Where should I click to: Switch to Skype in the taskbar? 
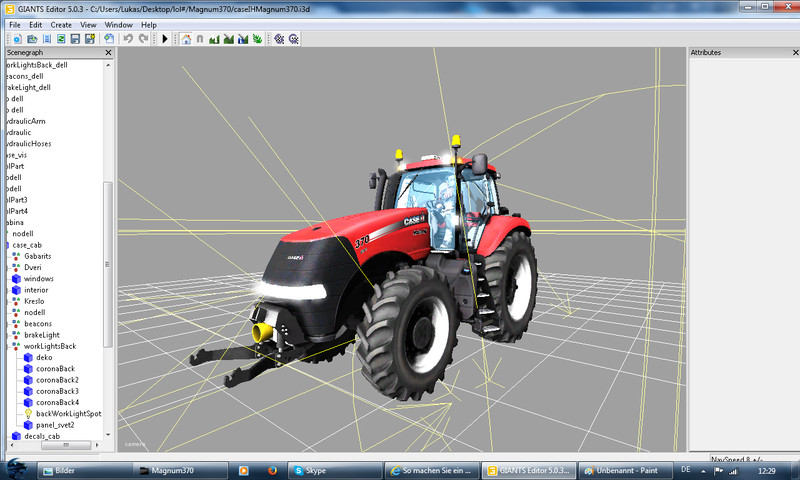coord(335,470)
